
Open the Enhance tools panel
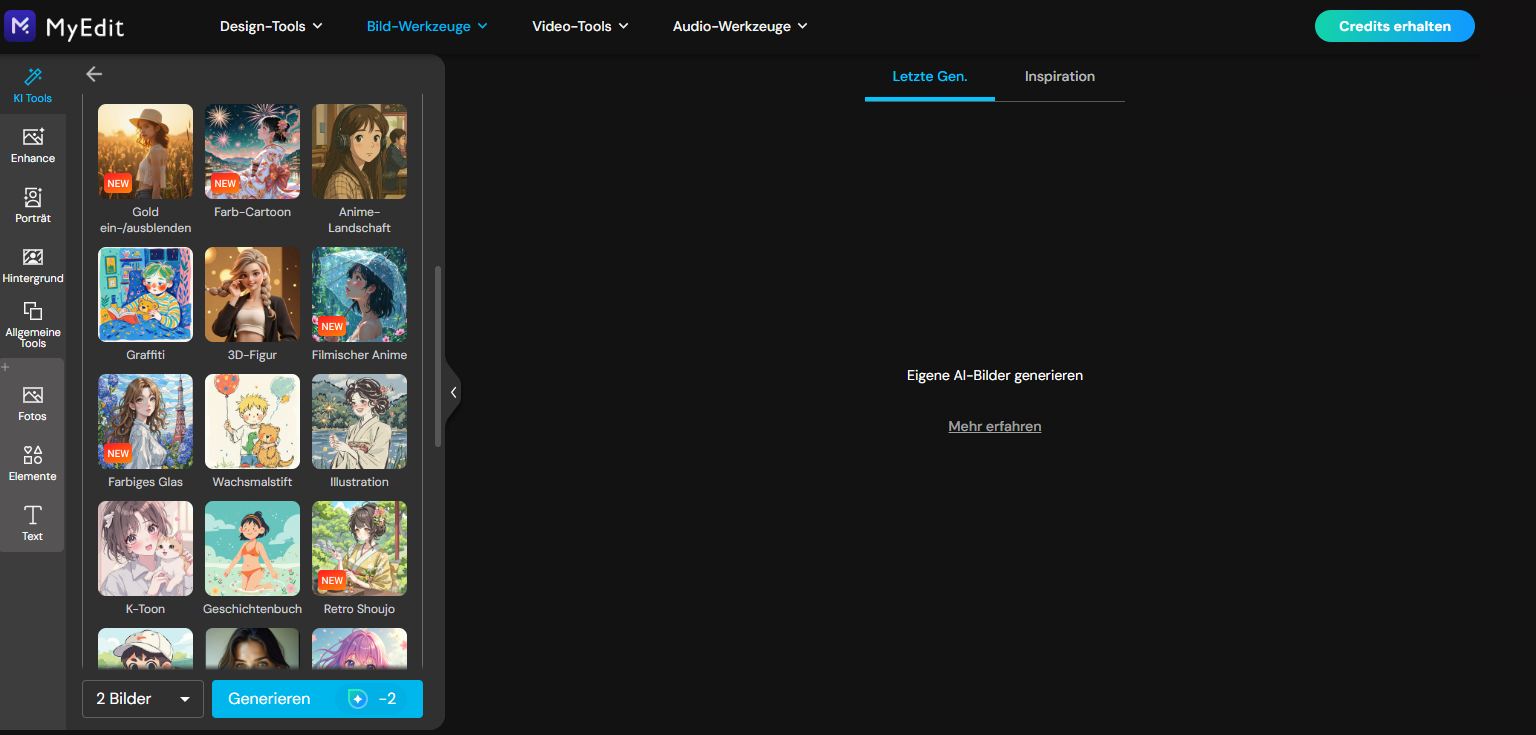tap(33, 145)
